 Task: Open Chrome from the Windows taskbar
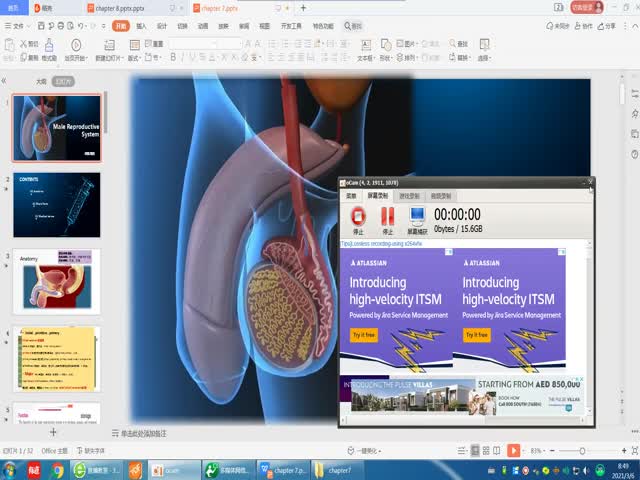tap(58, 470)
